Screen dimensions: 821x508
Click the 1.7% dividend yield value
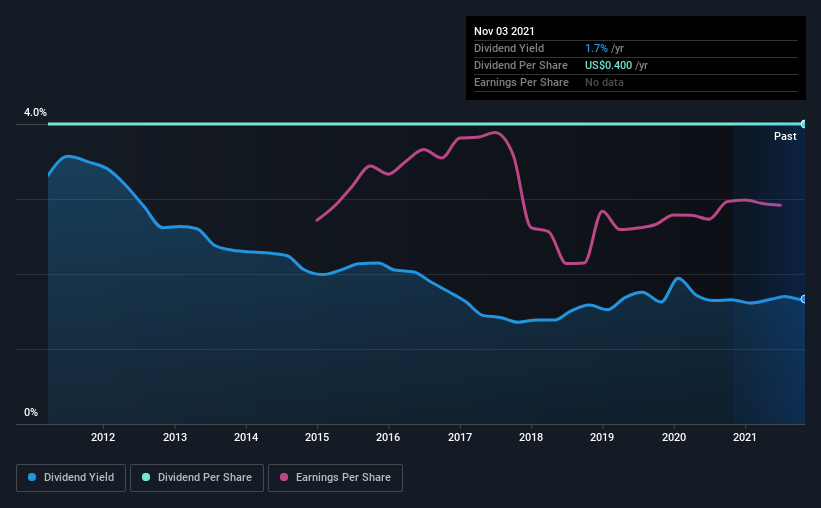596,48
